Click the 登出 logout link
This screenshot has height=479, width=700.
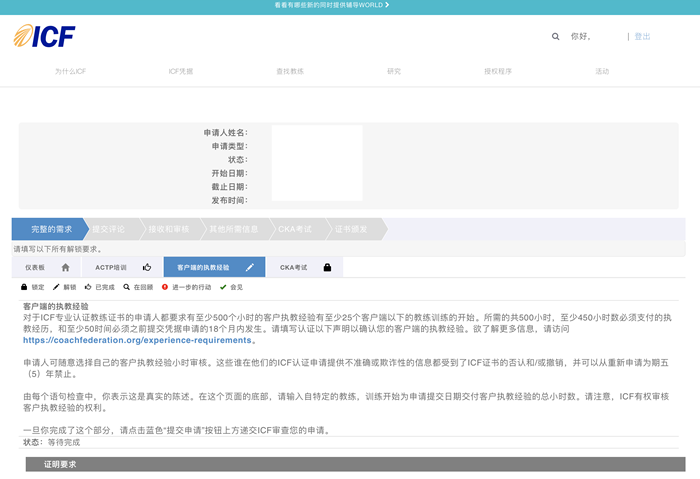click(642, 36)
